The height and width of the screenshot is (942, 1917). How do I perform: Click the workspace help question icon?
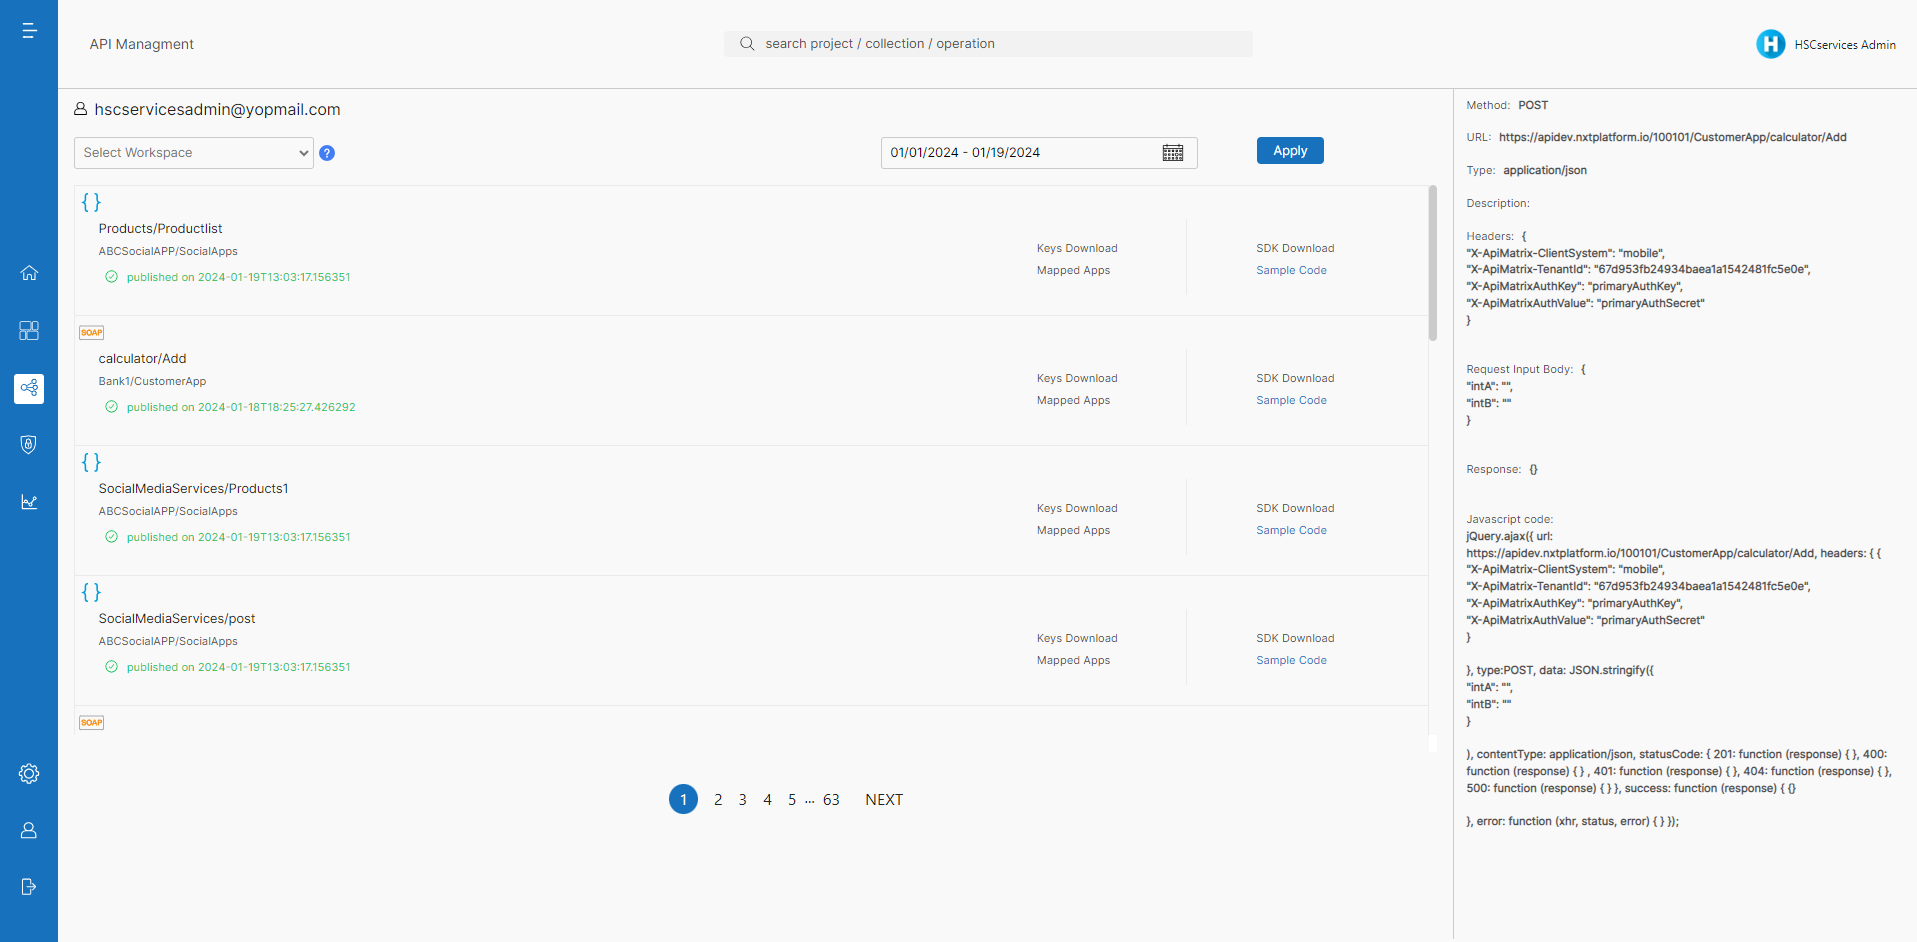327,153
